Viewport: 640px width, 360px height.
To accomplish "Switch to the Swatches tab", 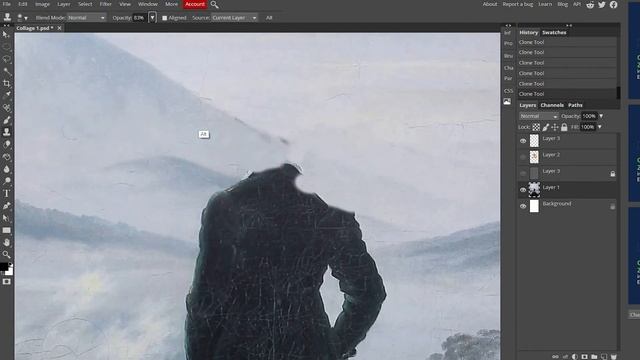I will pyautogui.click(x=554, y=32).
